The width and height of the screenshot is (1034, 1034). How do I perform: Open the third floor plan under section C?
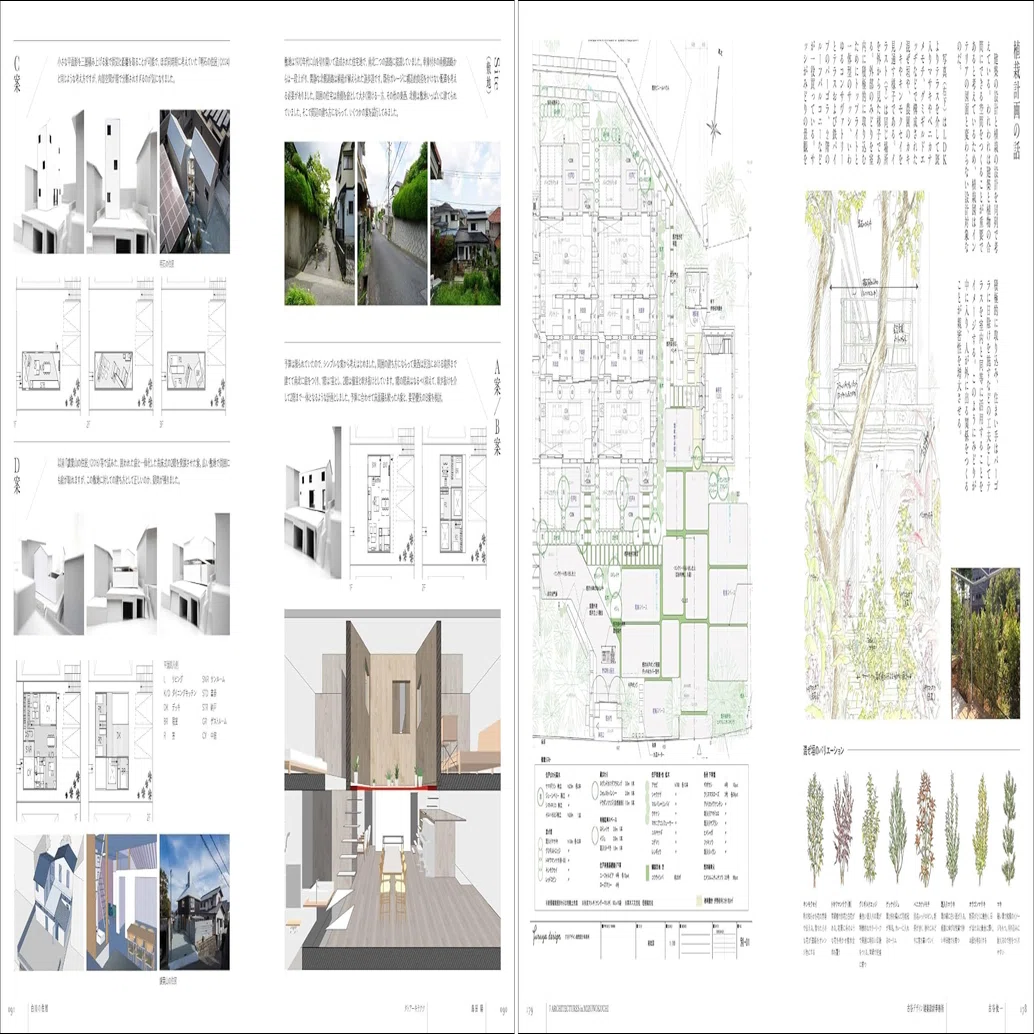pyautogui.click(x=194, y=346)
